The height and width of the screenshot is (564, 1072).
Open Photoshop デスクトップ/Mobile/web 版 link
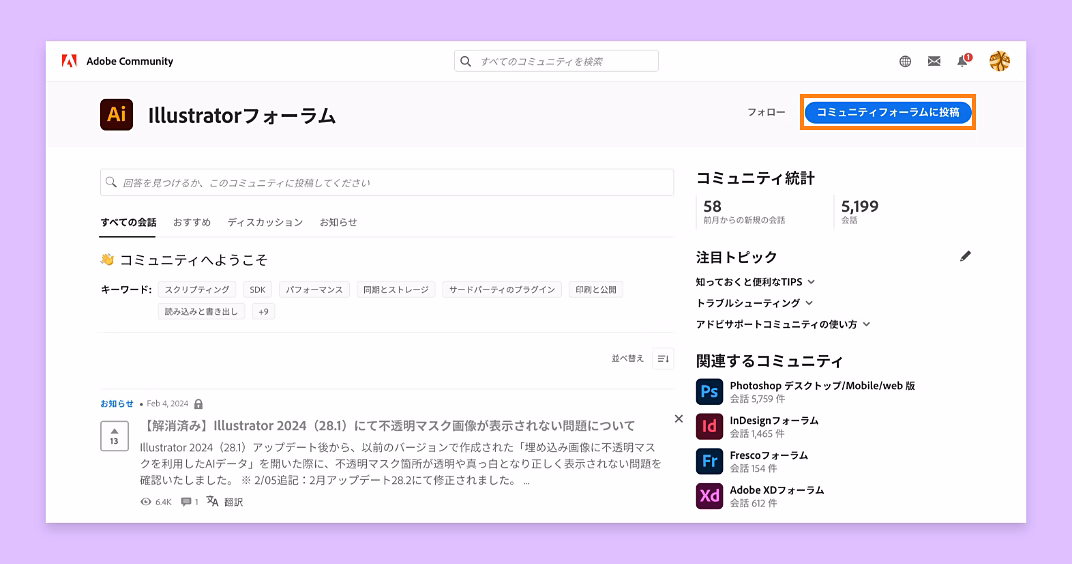point(822,386)
